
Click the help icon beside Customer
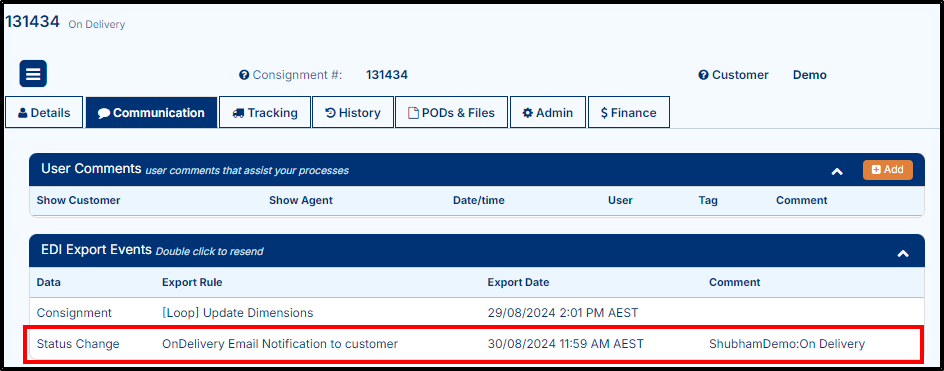click(703, 75)
